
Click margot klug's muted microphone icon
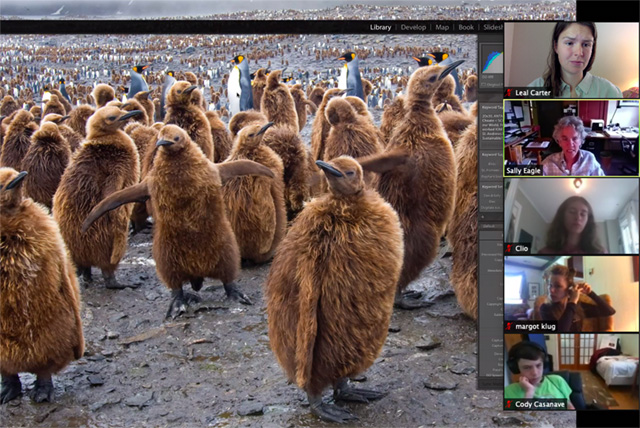(x=510, y=326)
